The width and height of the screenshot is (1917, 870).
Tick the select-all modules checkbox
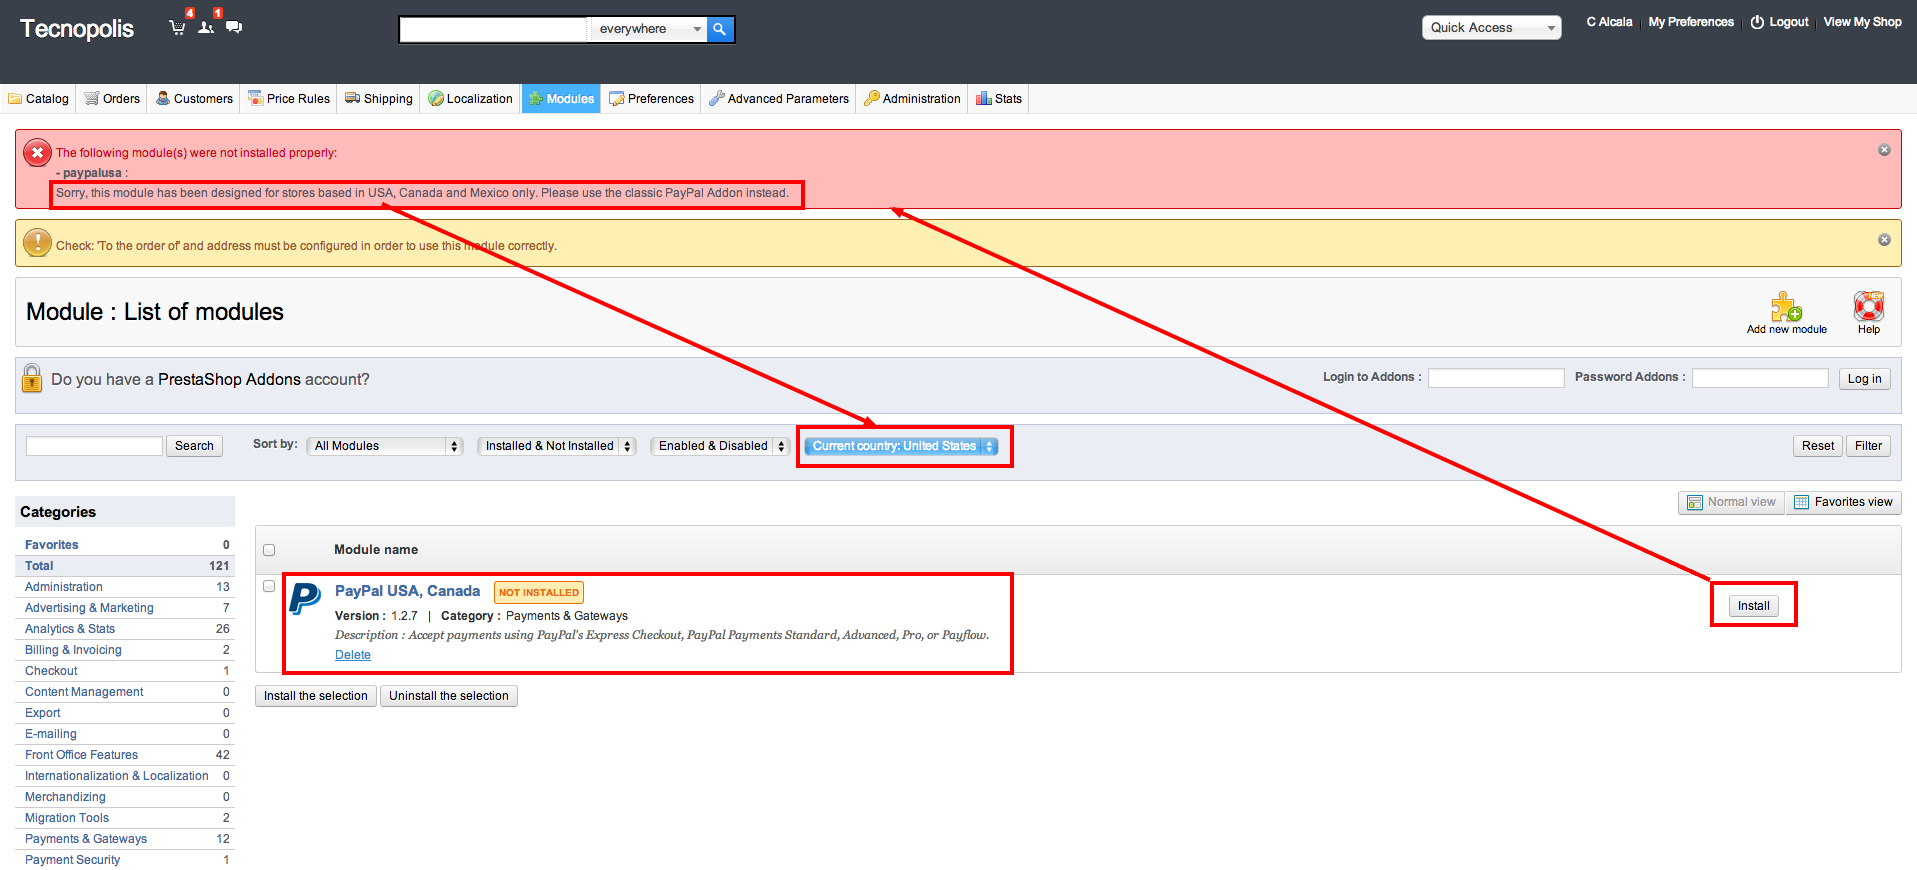click(269, 550)
